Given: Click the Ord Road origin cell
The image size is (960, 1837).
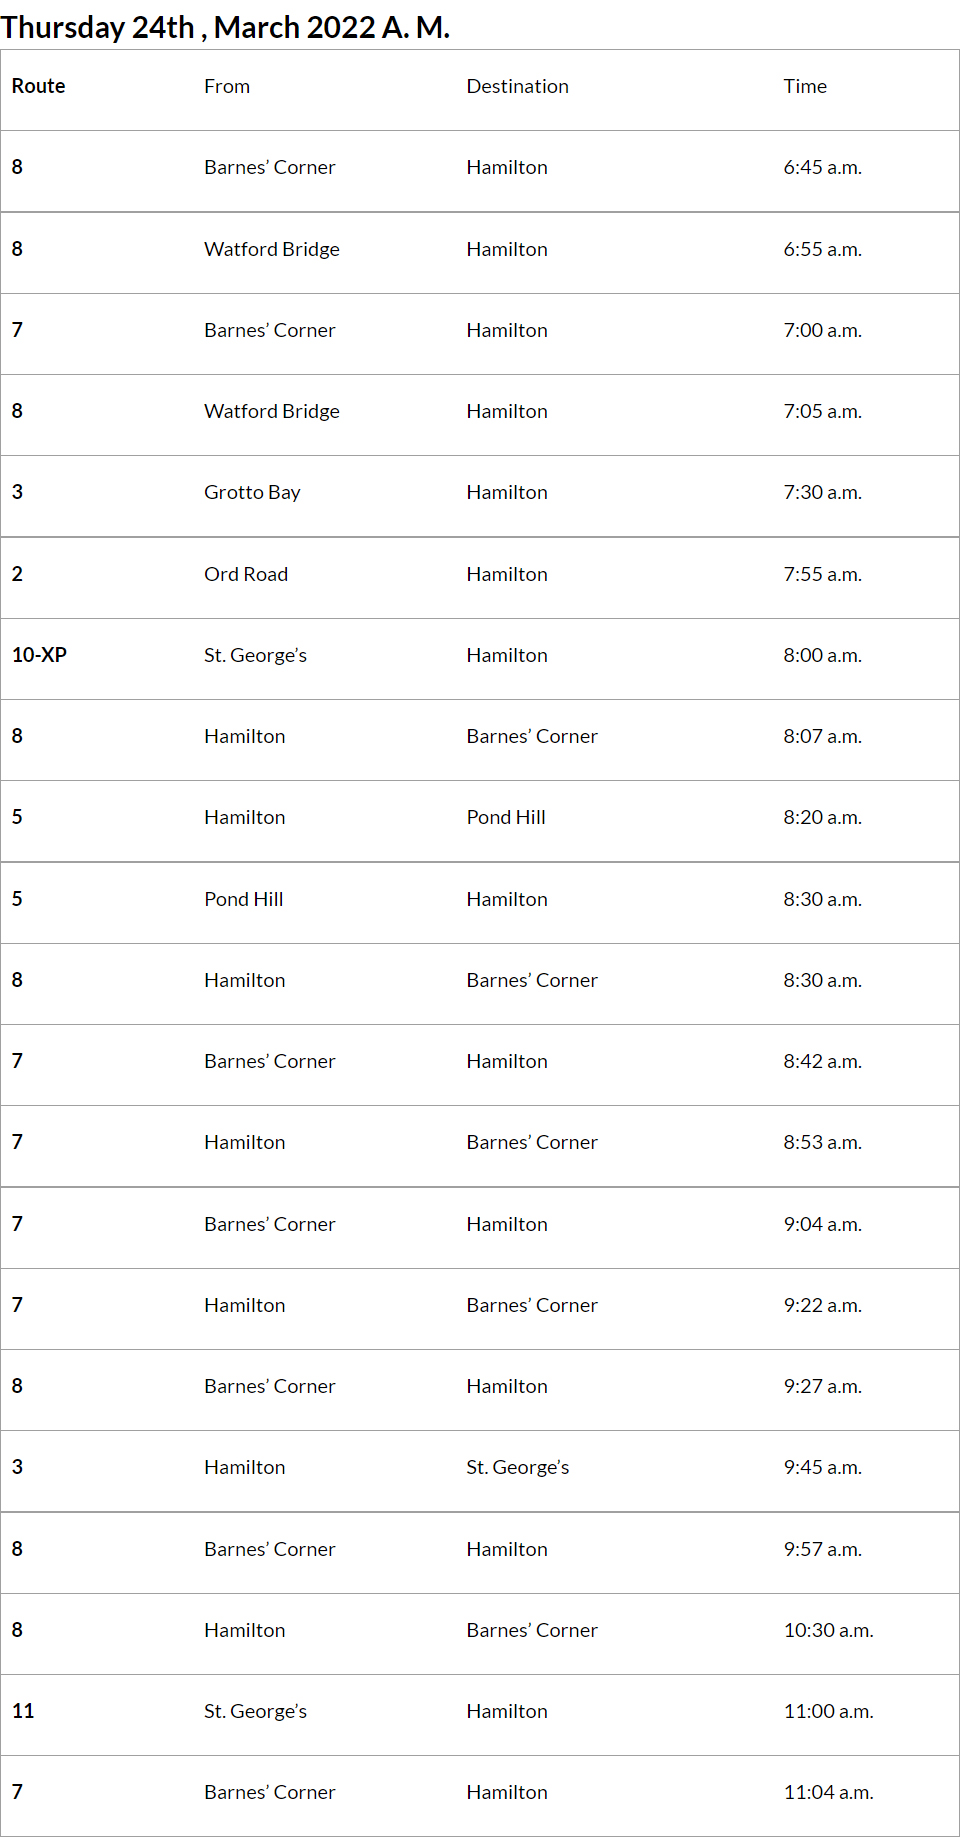Looking at the screenshot, I should (x=246, y=575).
